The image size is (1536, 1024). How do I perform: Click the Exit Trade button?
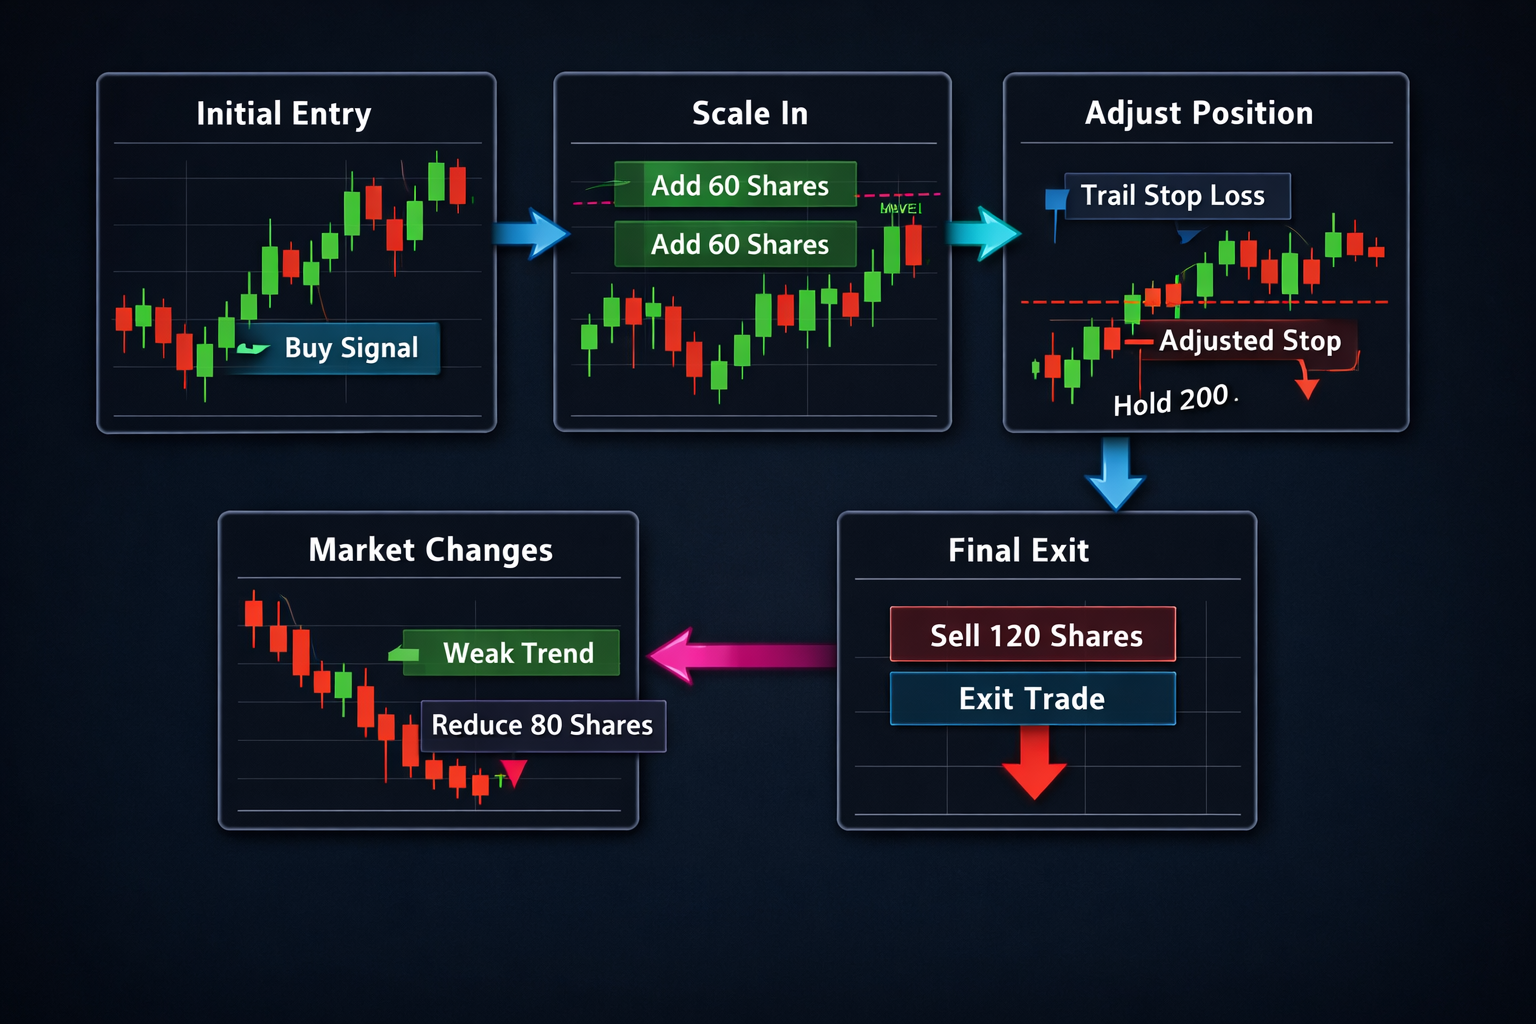pyautogui.click(x=1033, y=698)
